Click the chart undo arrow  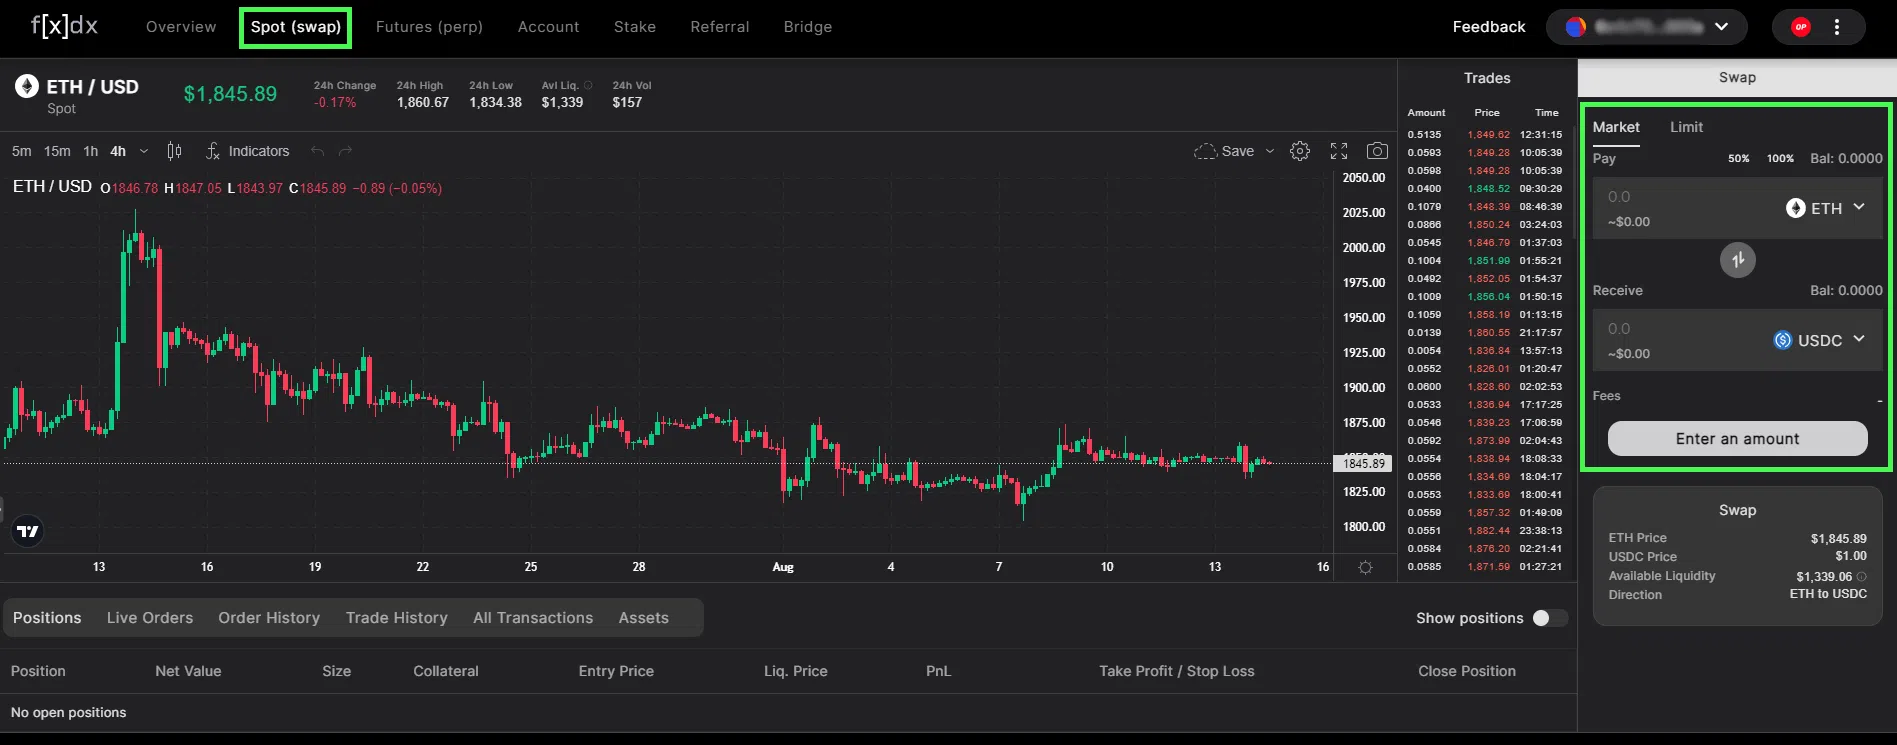(317, 151)
